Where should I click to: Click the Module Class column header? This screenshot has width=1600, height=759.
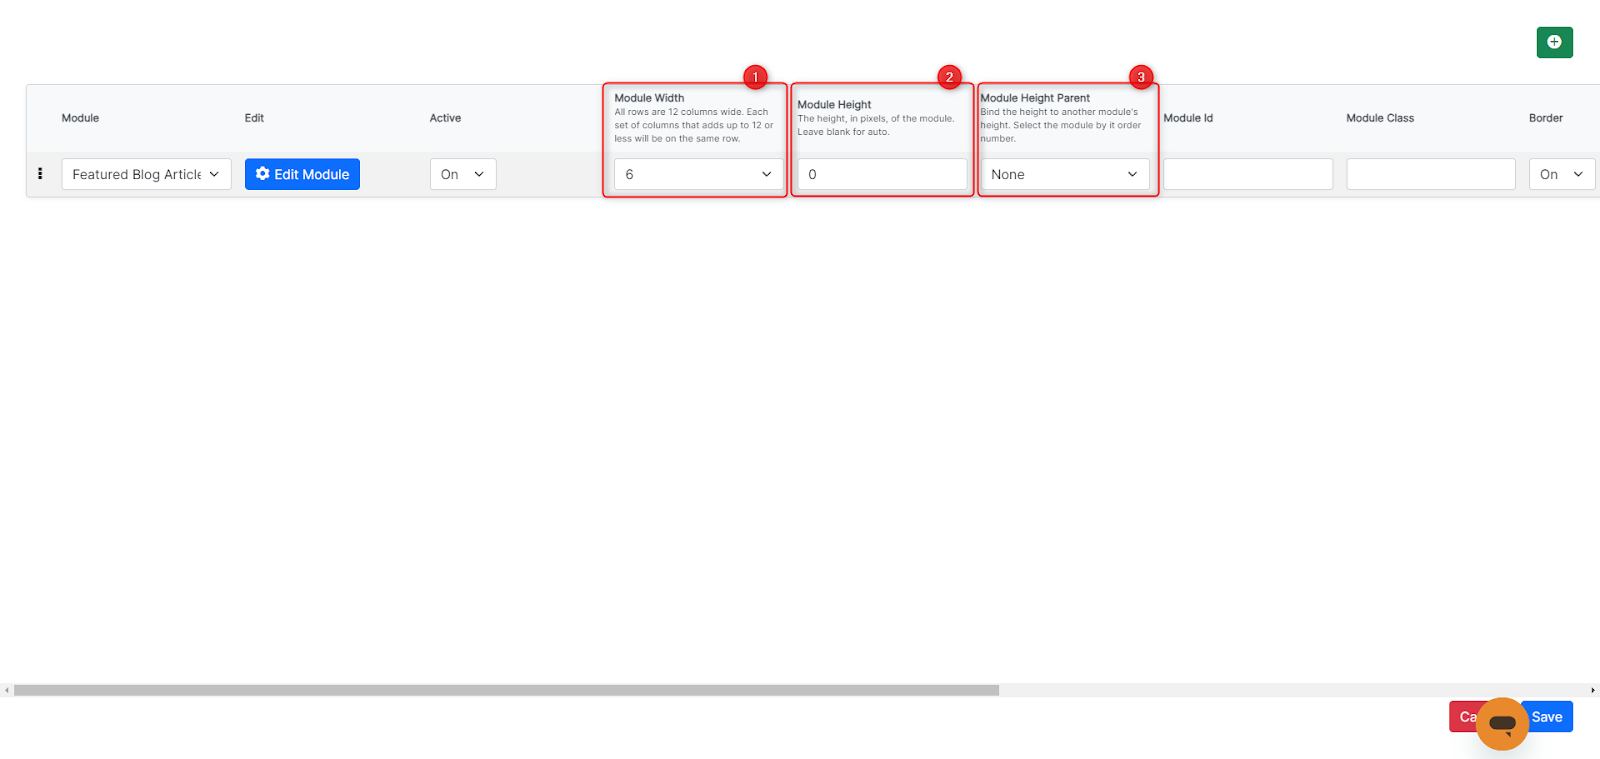(x=1379, y=118)
